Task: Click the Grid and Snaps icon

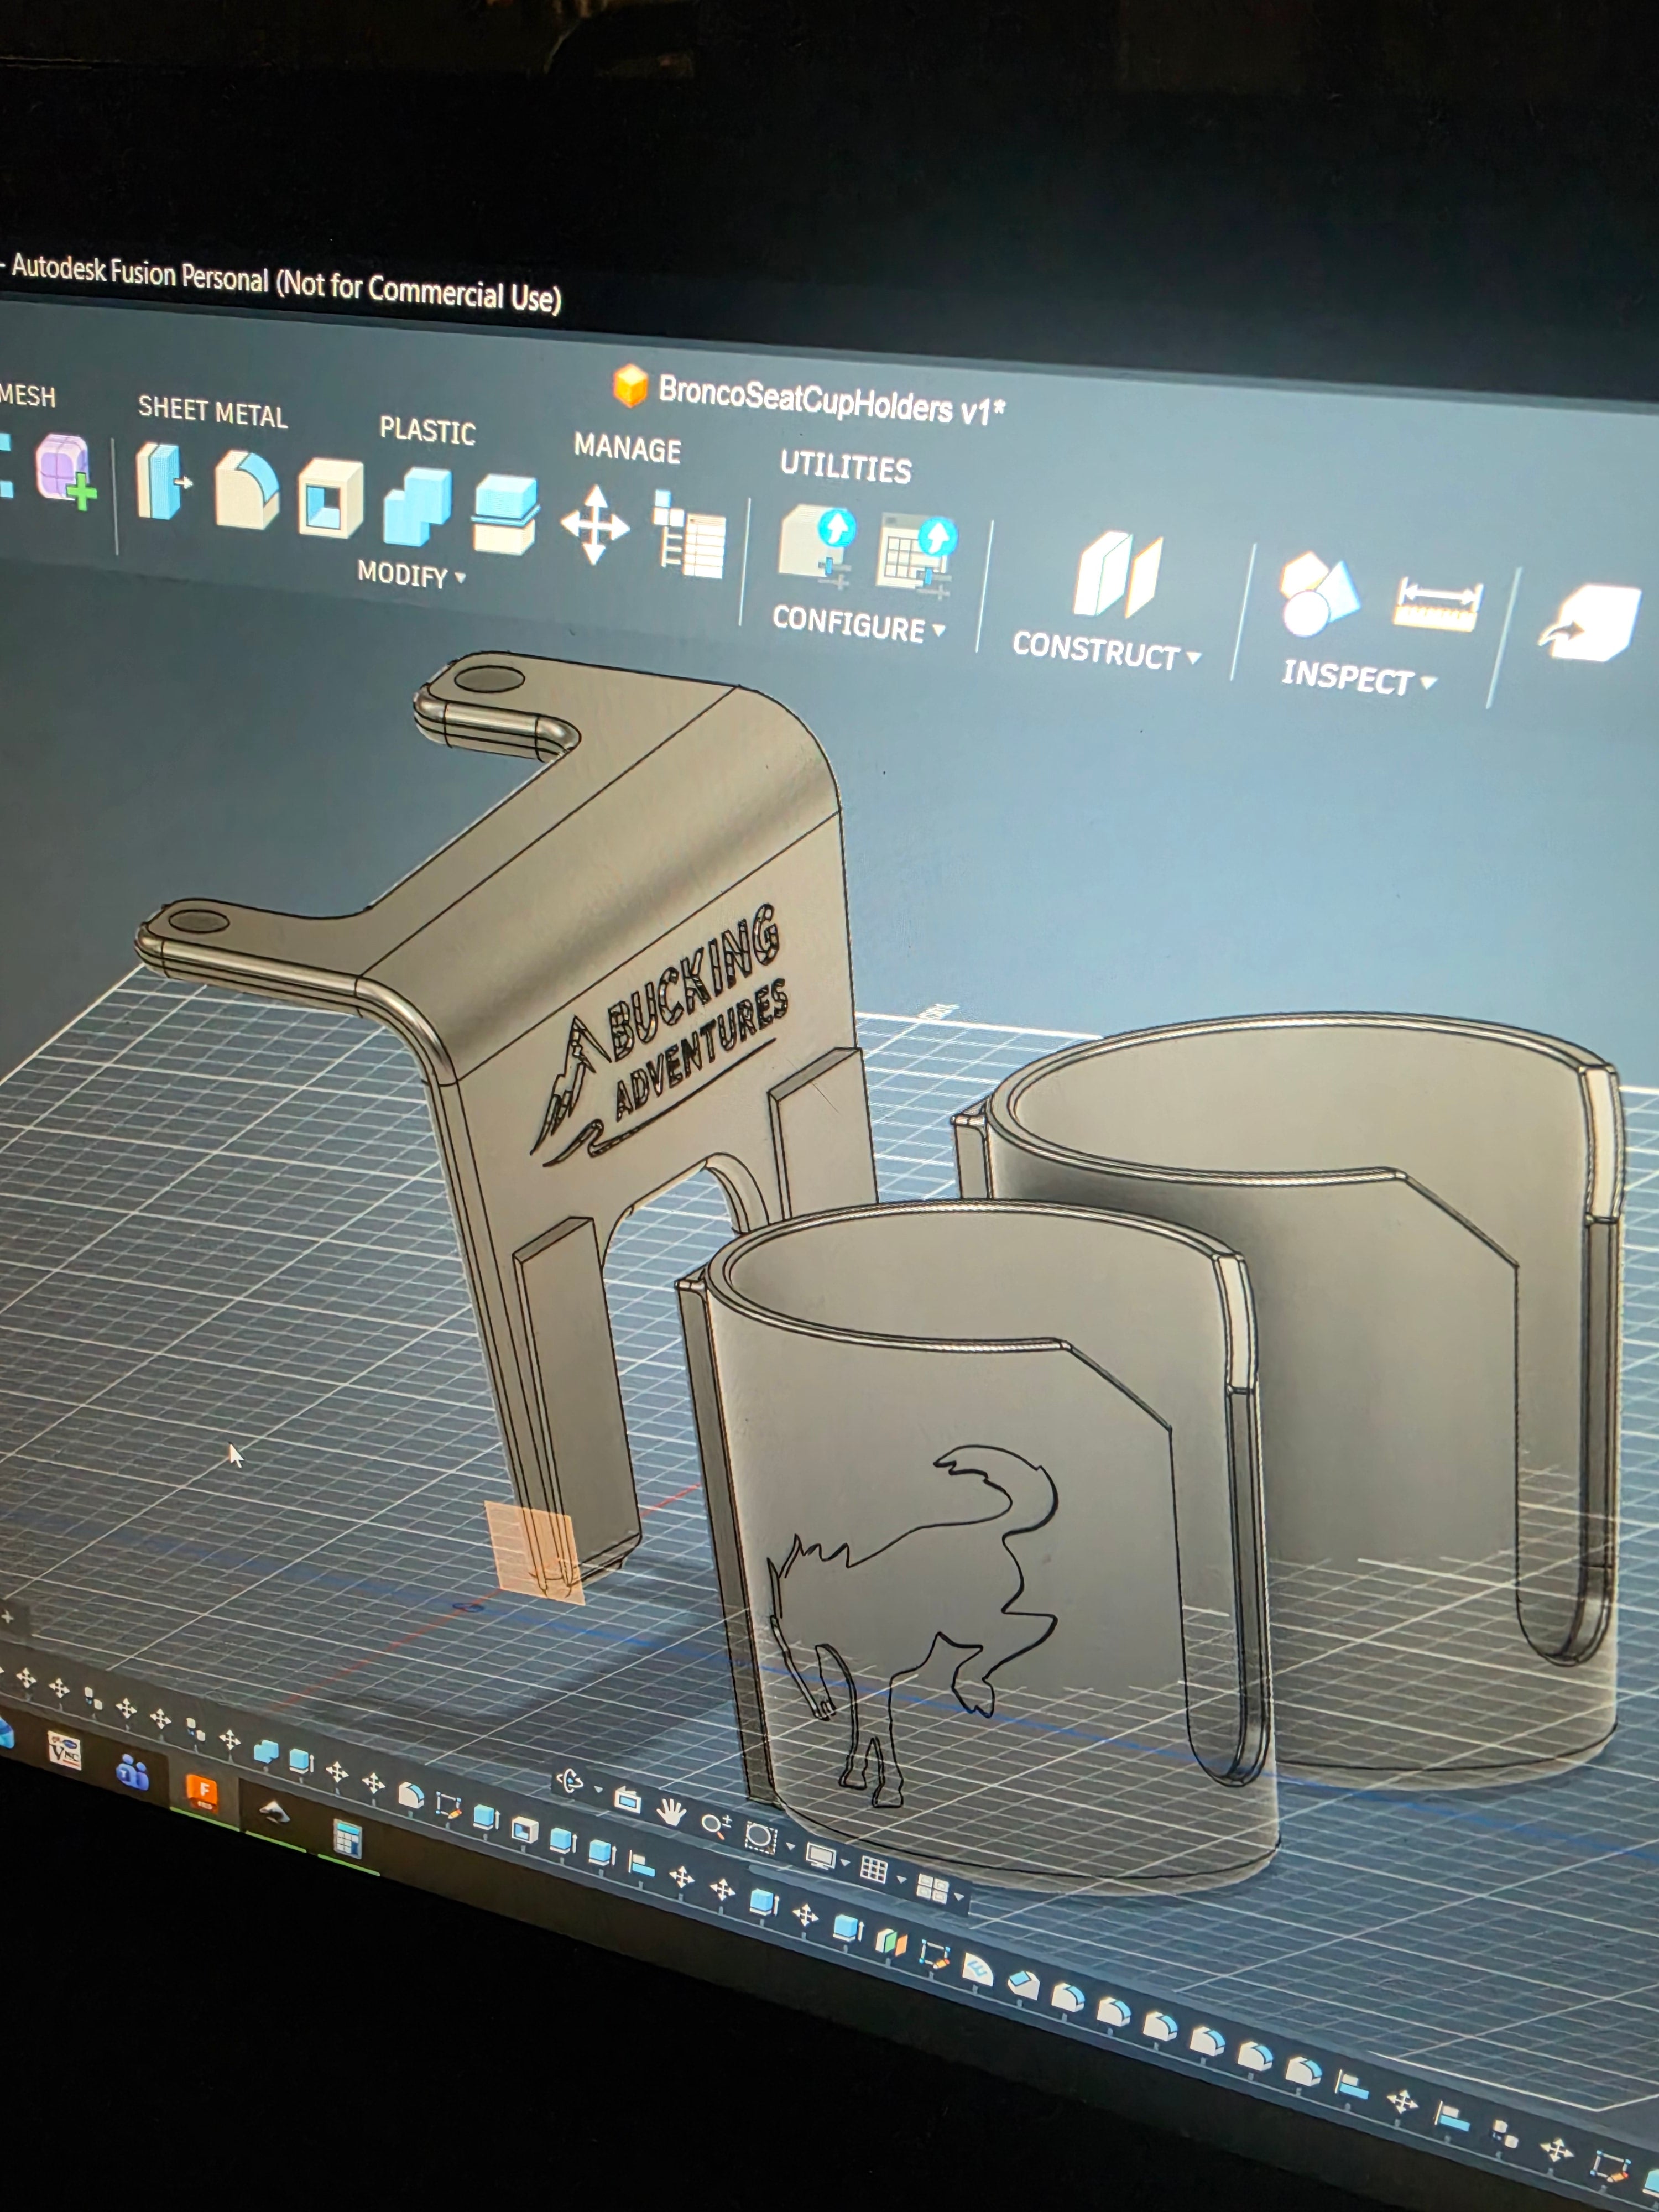Action: pos(873,1871)
